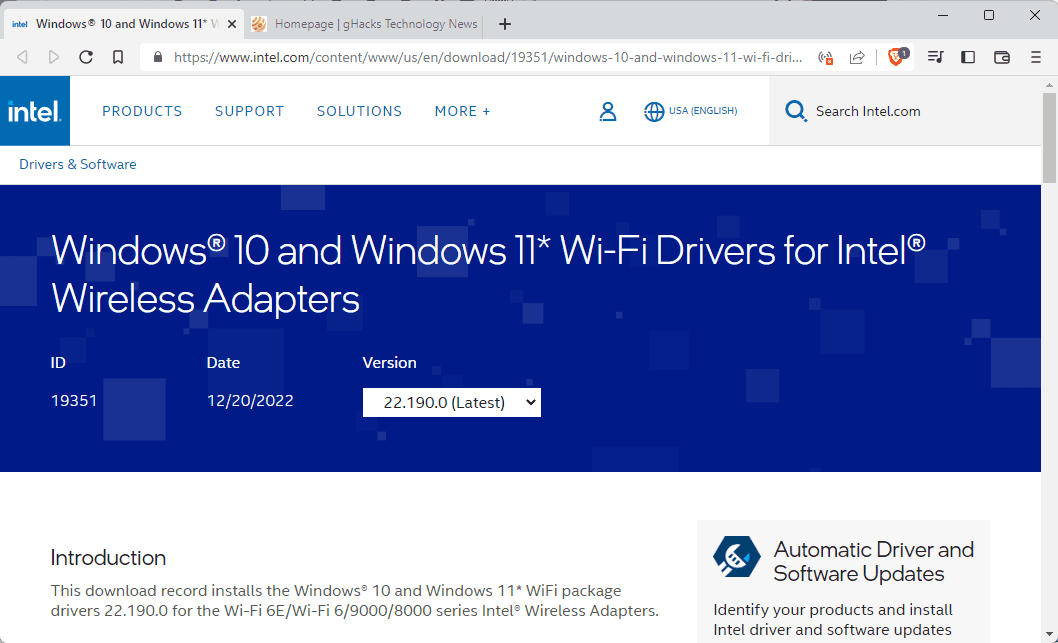The width and height of the screenshot is (1058, 643).
Task: Select USA (ENGLISH) region link
Action: coord(703,111)
